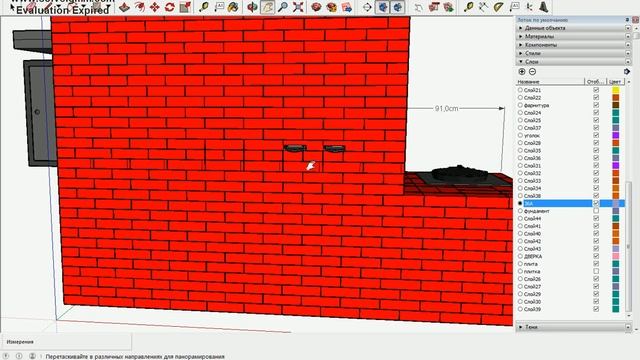Screen dimensions: 640x360
Task: Select the Слой26 layer row
Action: [571, 279]
